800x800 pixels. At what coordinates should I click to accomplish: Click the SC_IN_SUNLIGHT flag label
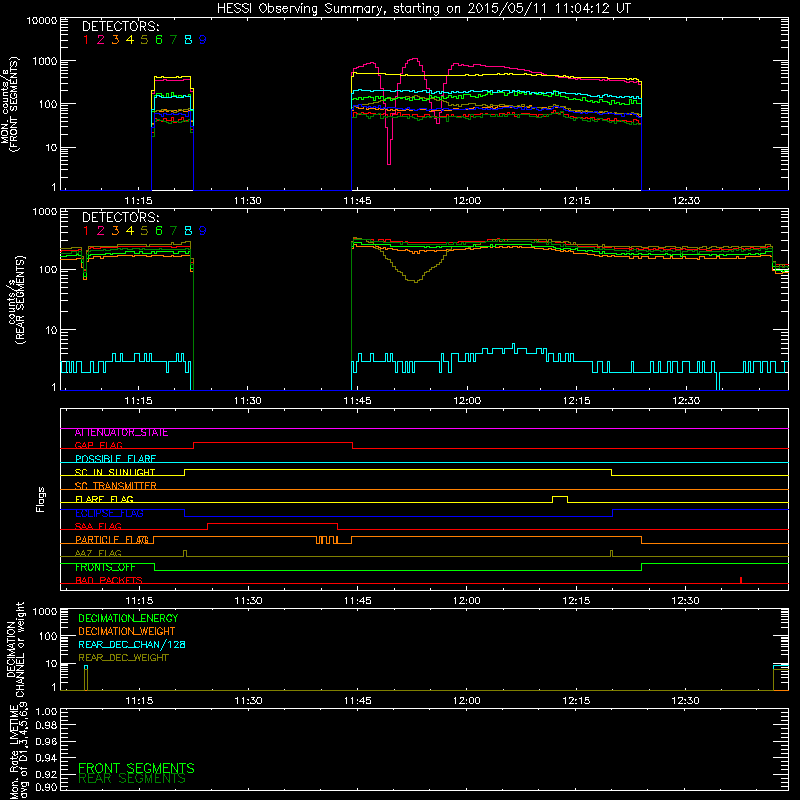click(115, 472)
